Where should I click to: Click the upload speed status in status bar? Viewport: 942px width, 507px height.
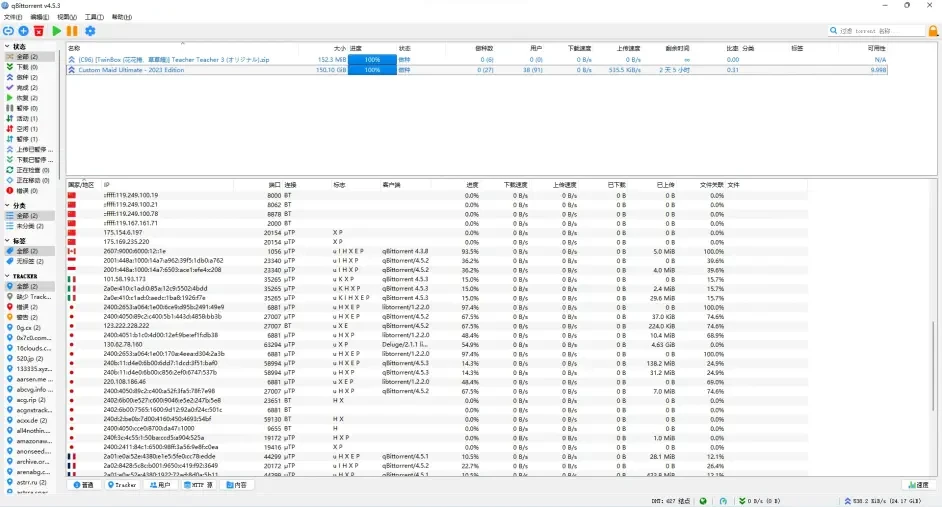[x=883, y=500]
